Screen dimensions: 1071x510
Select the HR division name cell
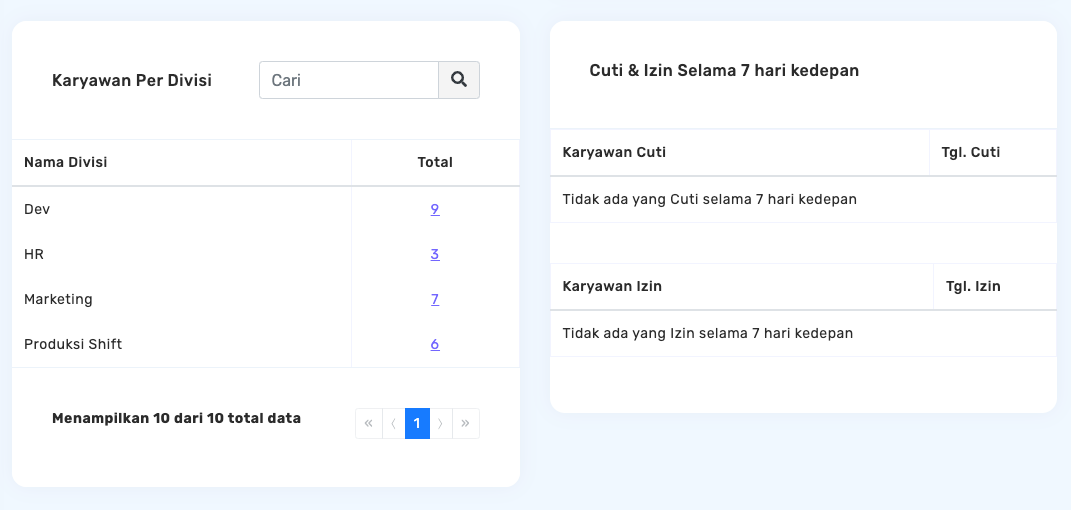[x=34, y=254]
